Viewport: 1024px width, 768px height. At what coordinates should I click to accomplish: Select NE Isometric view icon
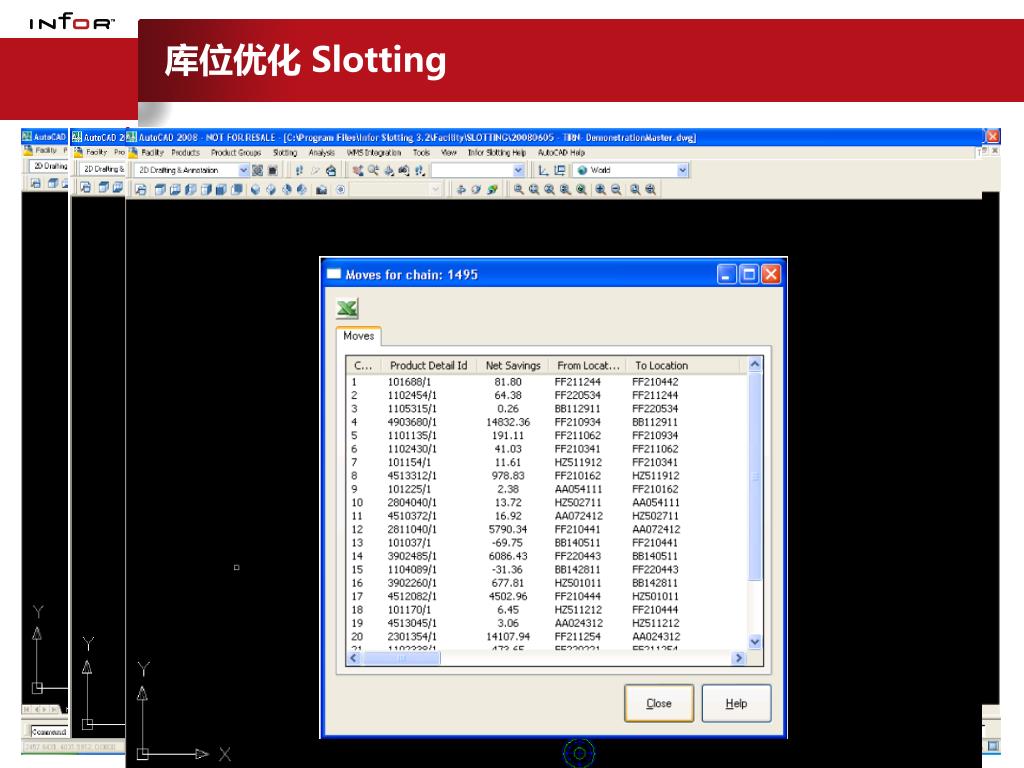pos(286,189)
